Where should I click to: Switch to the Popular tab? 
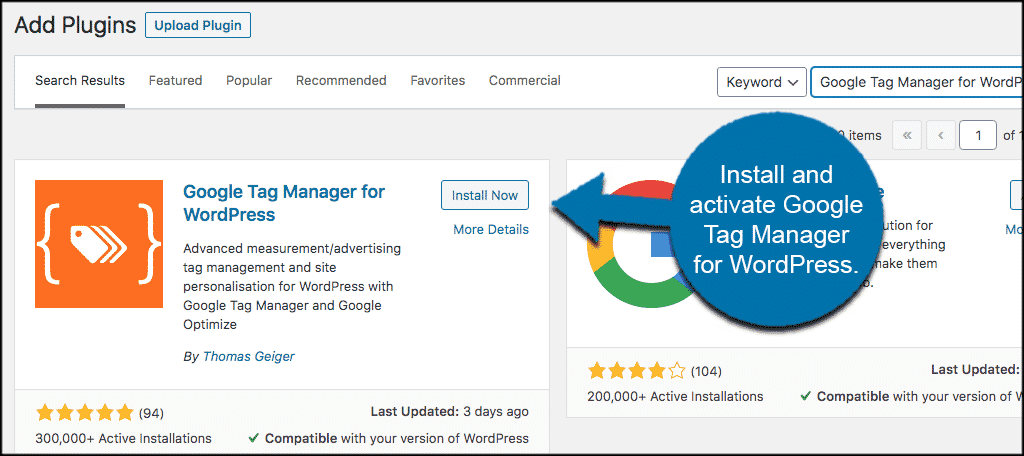[249, 81]
